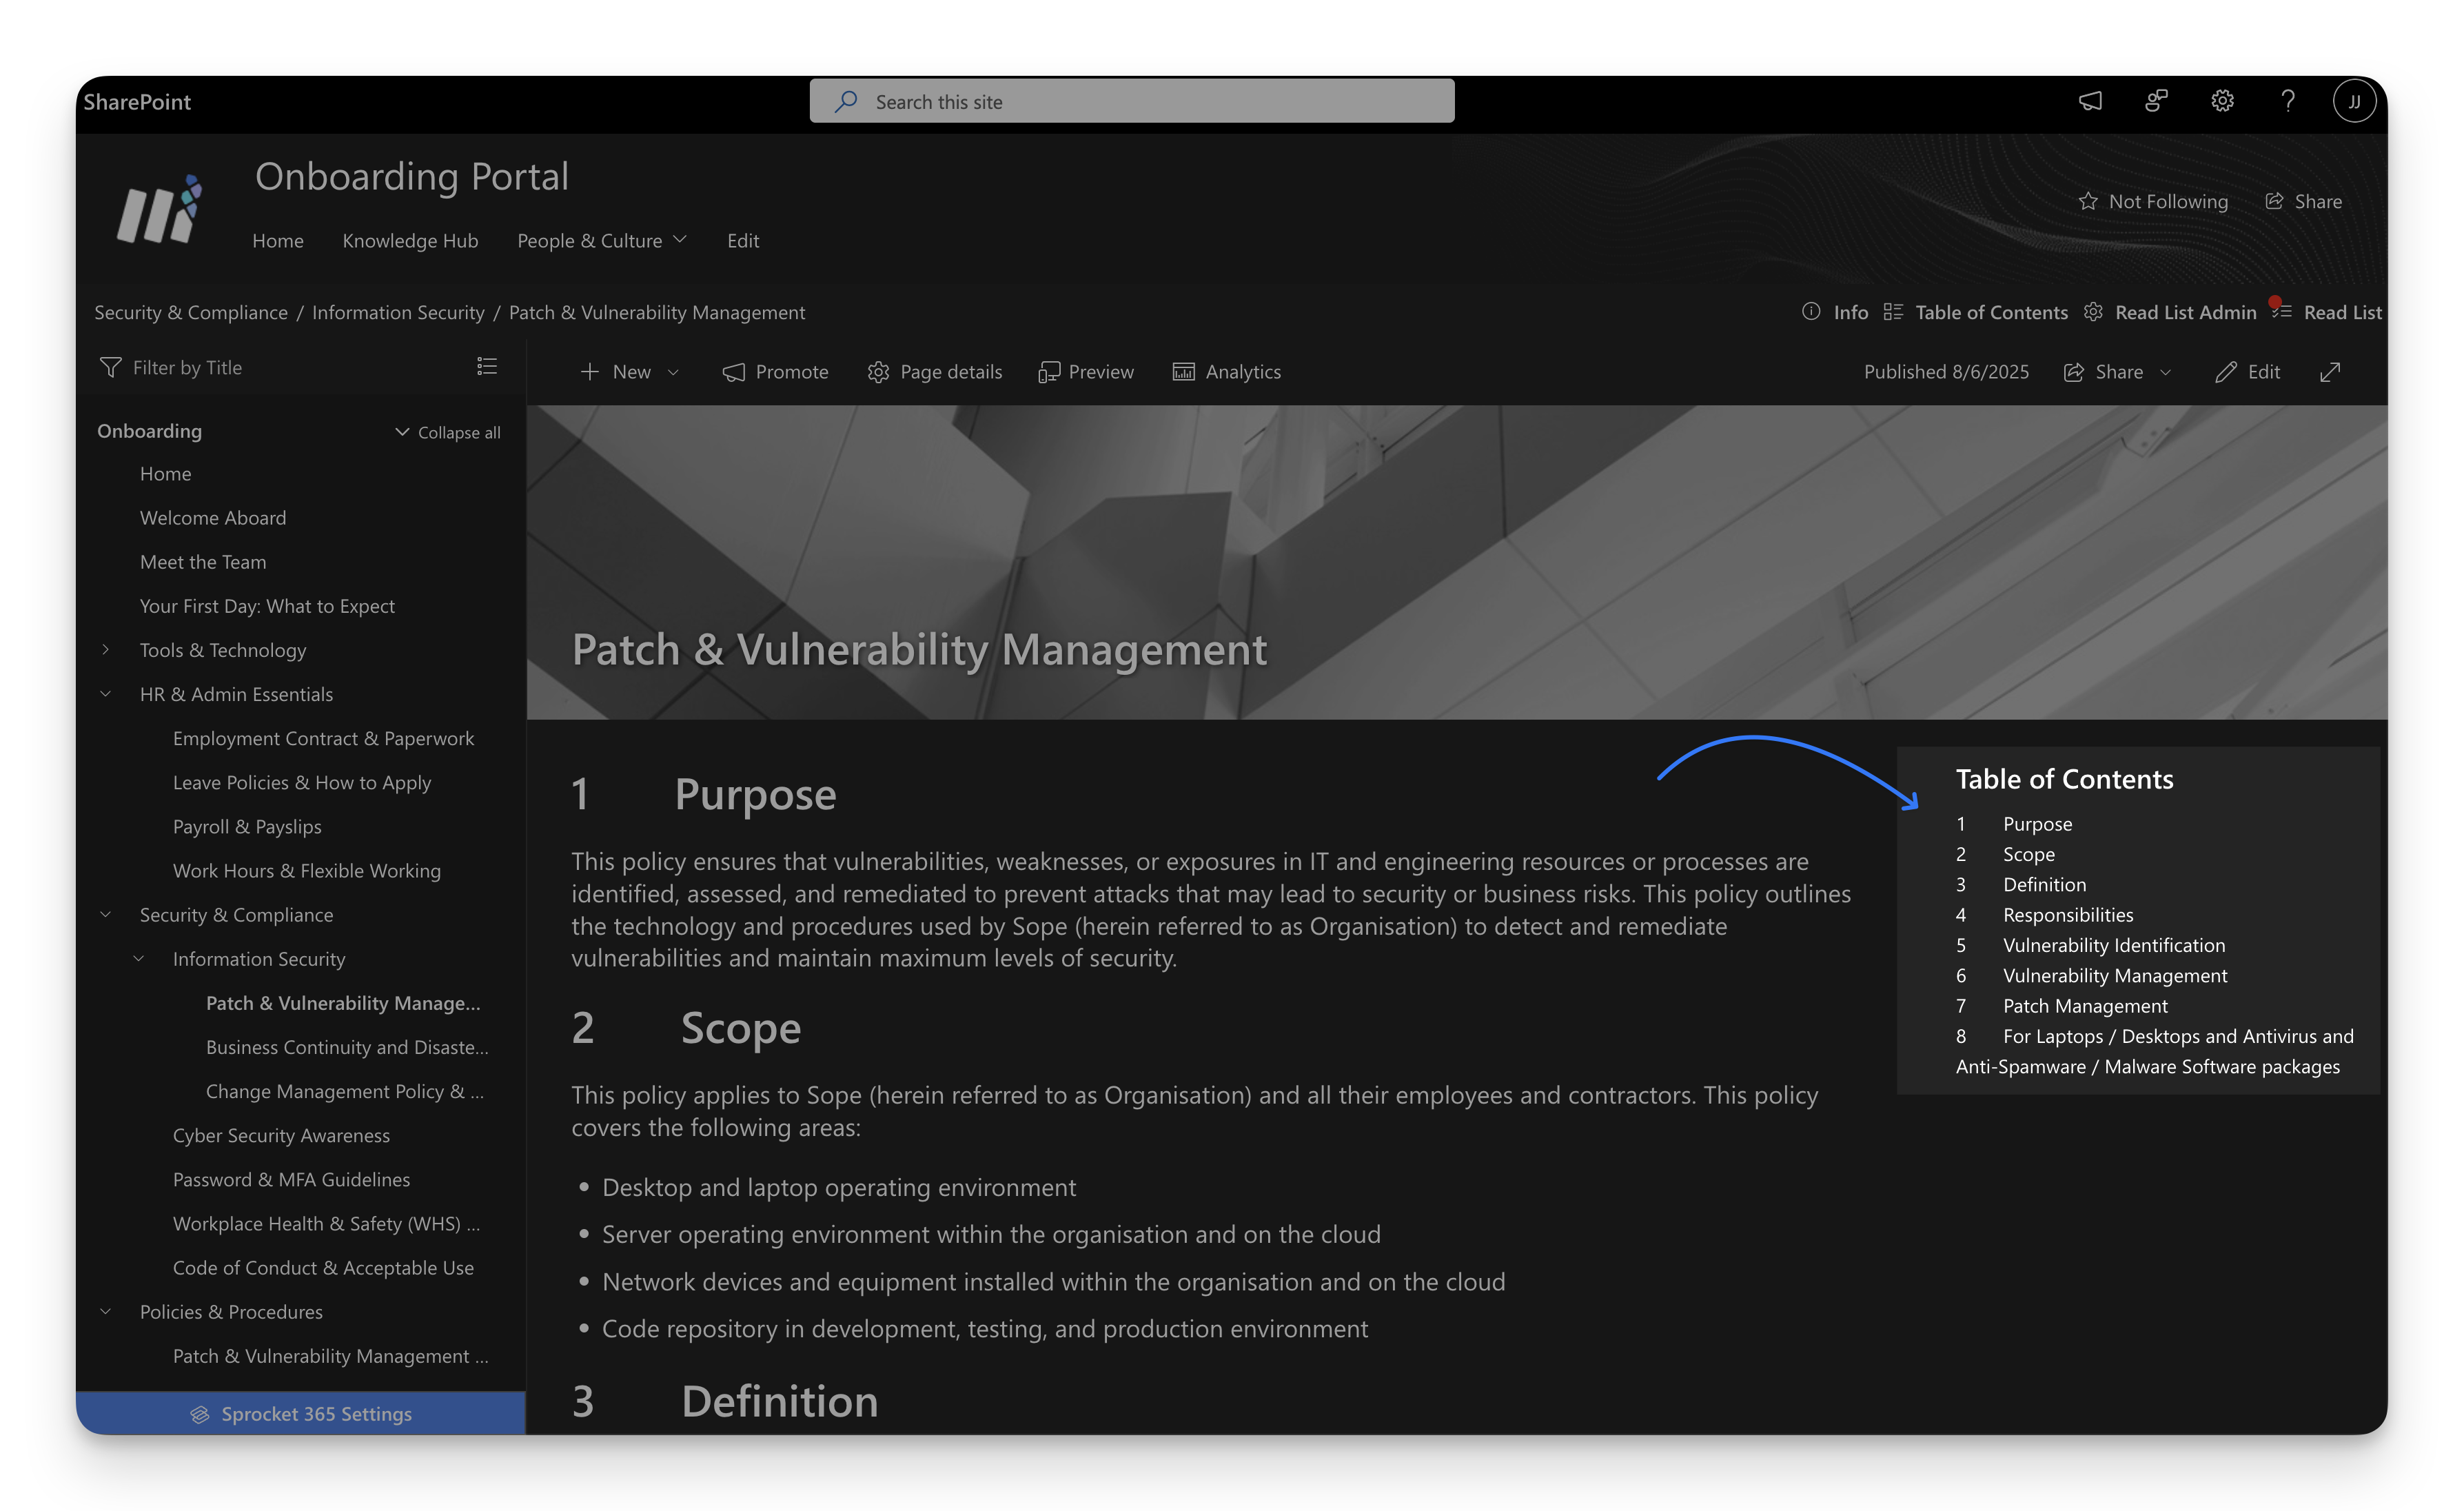Screen dimensions: 2464x1511
Task: Open the JJ account avatar
Action: tap(2354, 101)
